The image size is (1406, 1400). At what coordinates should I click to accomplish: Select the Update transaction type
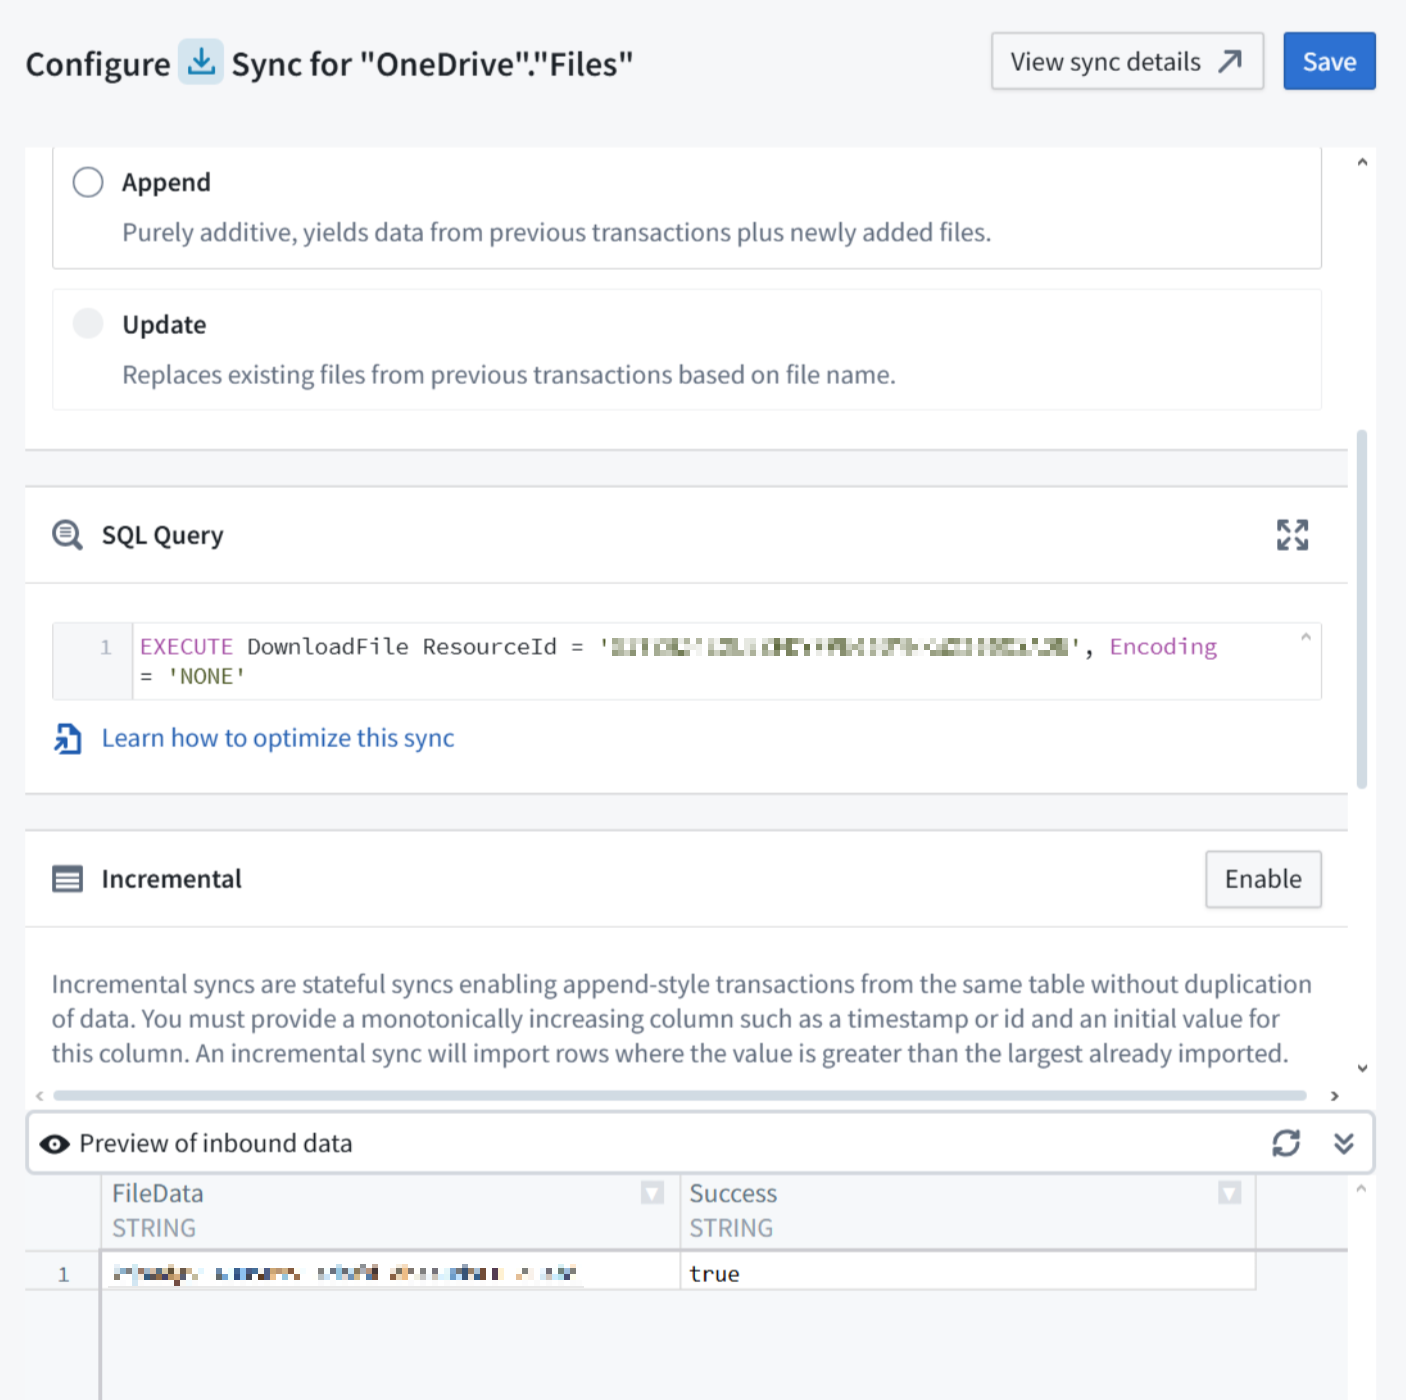pos(88,324)
